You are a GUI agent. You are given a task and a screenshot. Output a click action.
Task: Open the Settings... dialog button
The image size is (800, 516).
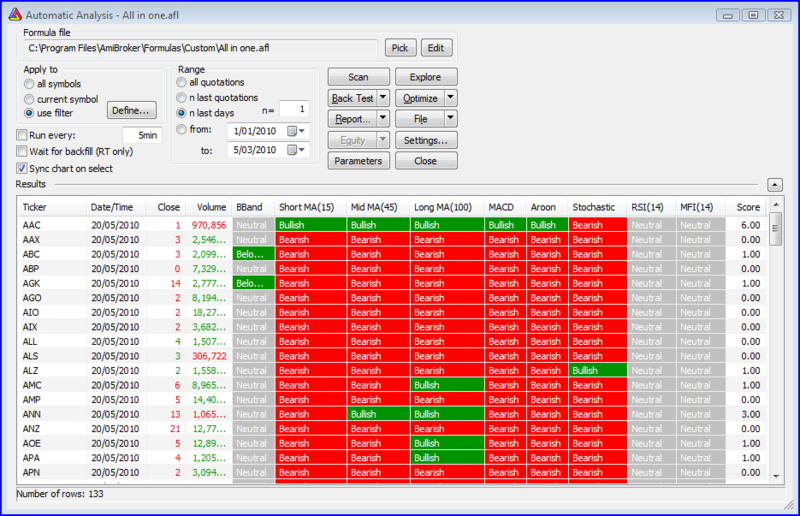(426, 140)
